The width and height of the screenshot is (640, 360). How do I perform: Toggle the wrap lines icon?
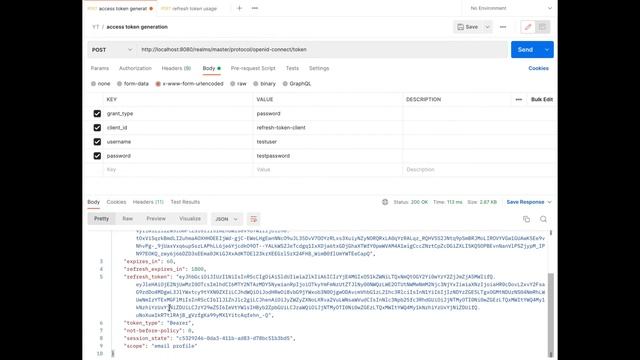pos(253,219)
